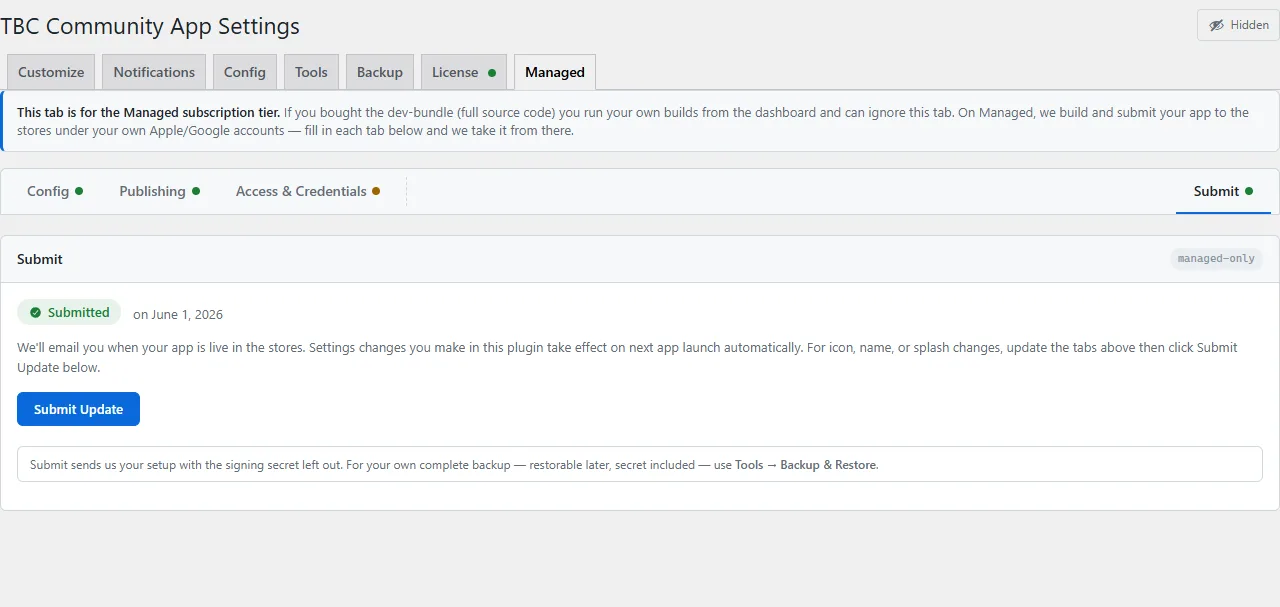Click the green dot next to Publishing

click(x=196, y=191)
